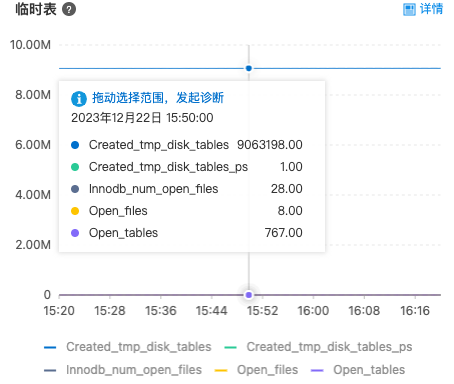
Task: Click the Open_tables value 767.00
Action: (284, 233)
